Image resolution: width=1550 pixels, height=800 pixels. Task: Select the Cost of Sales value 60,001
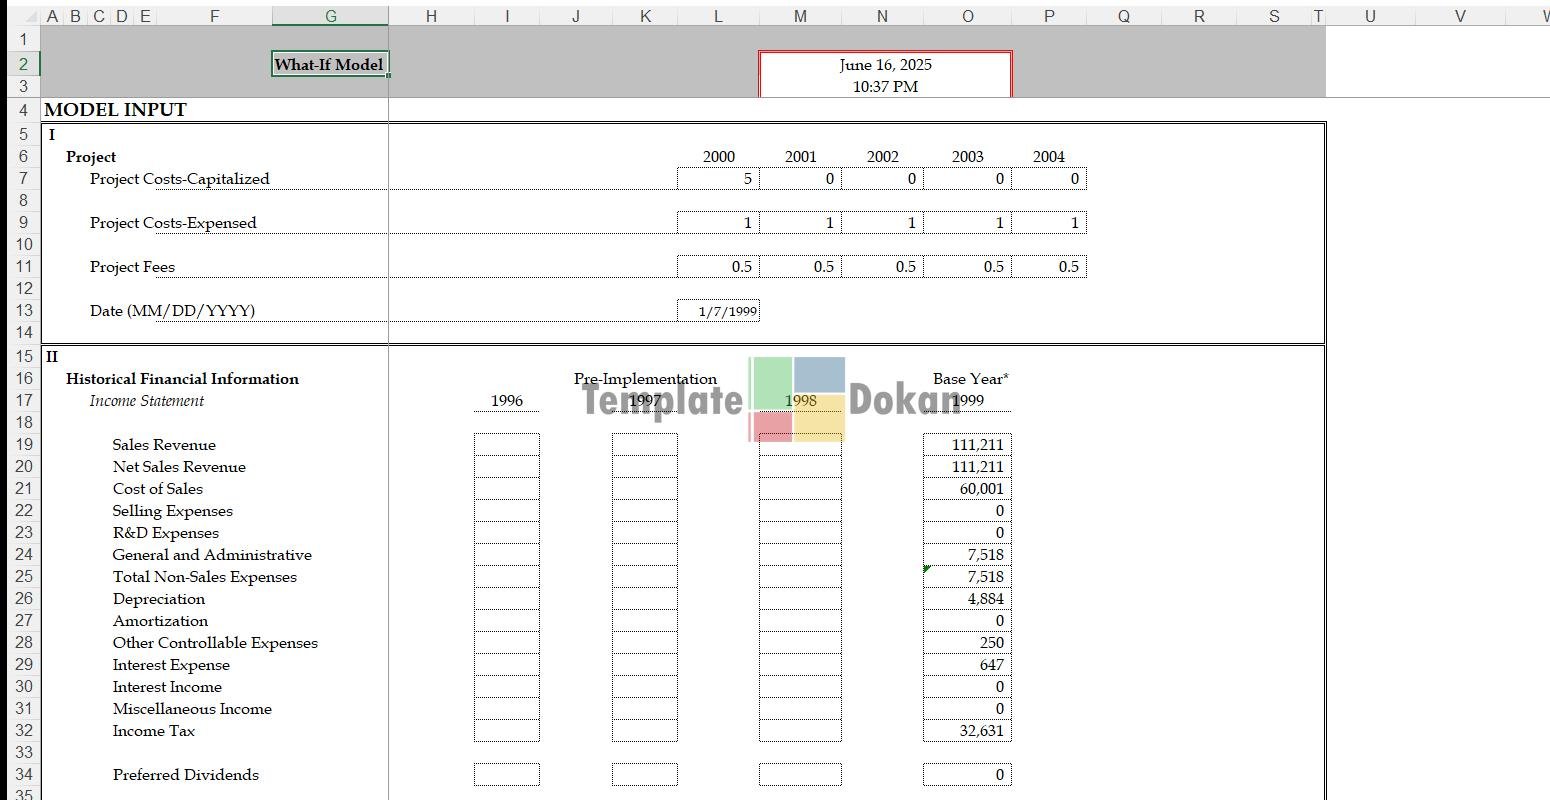click(x=967, y=489)
